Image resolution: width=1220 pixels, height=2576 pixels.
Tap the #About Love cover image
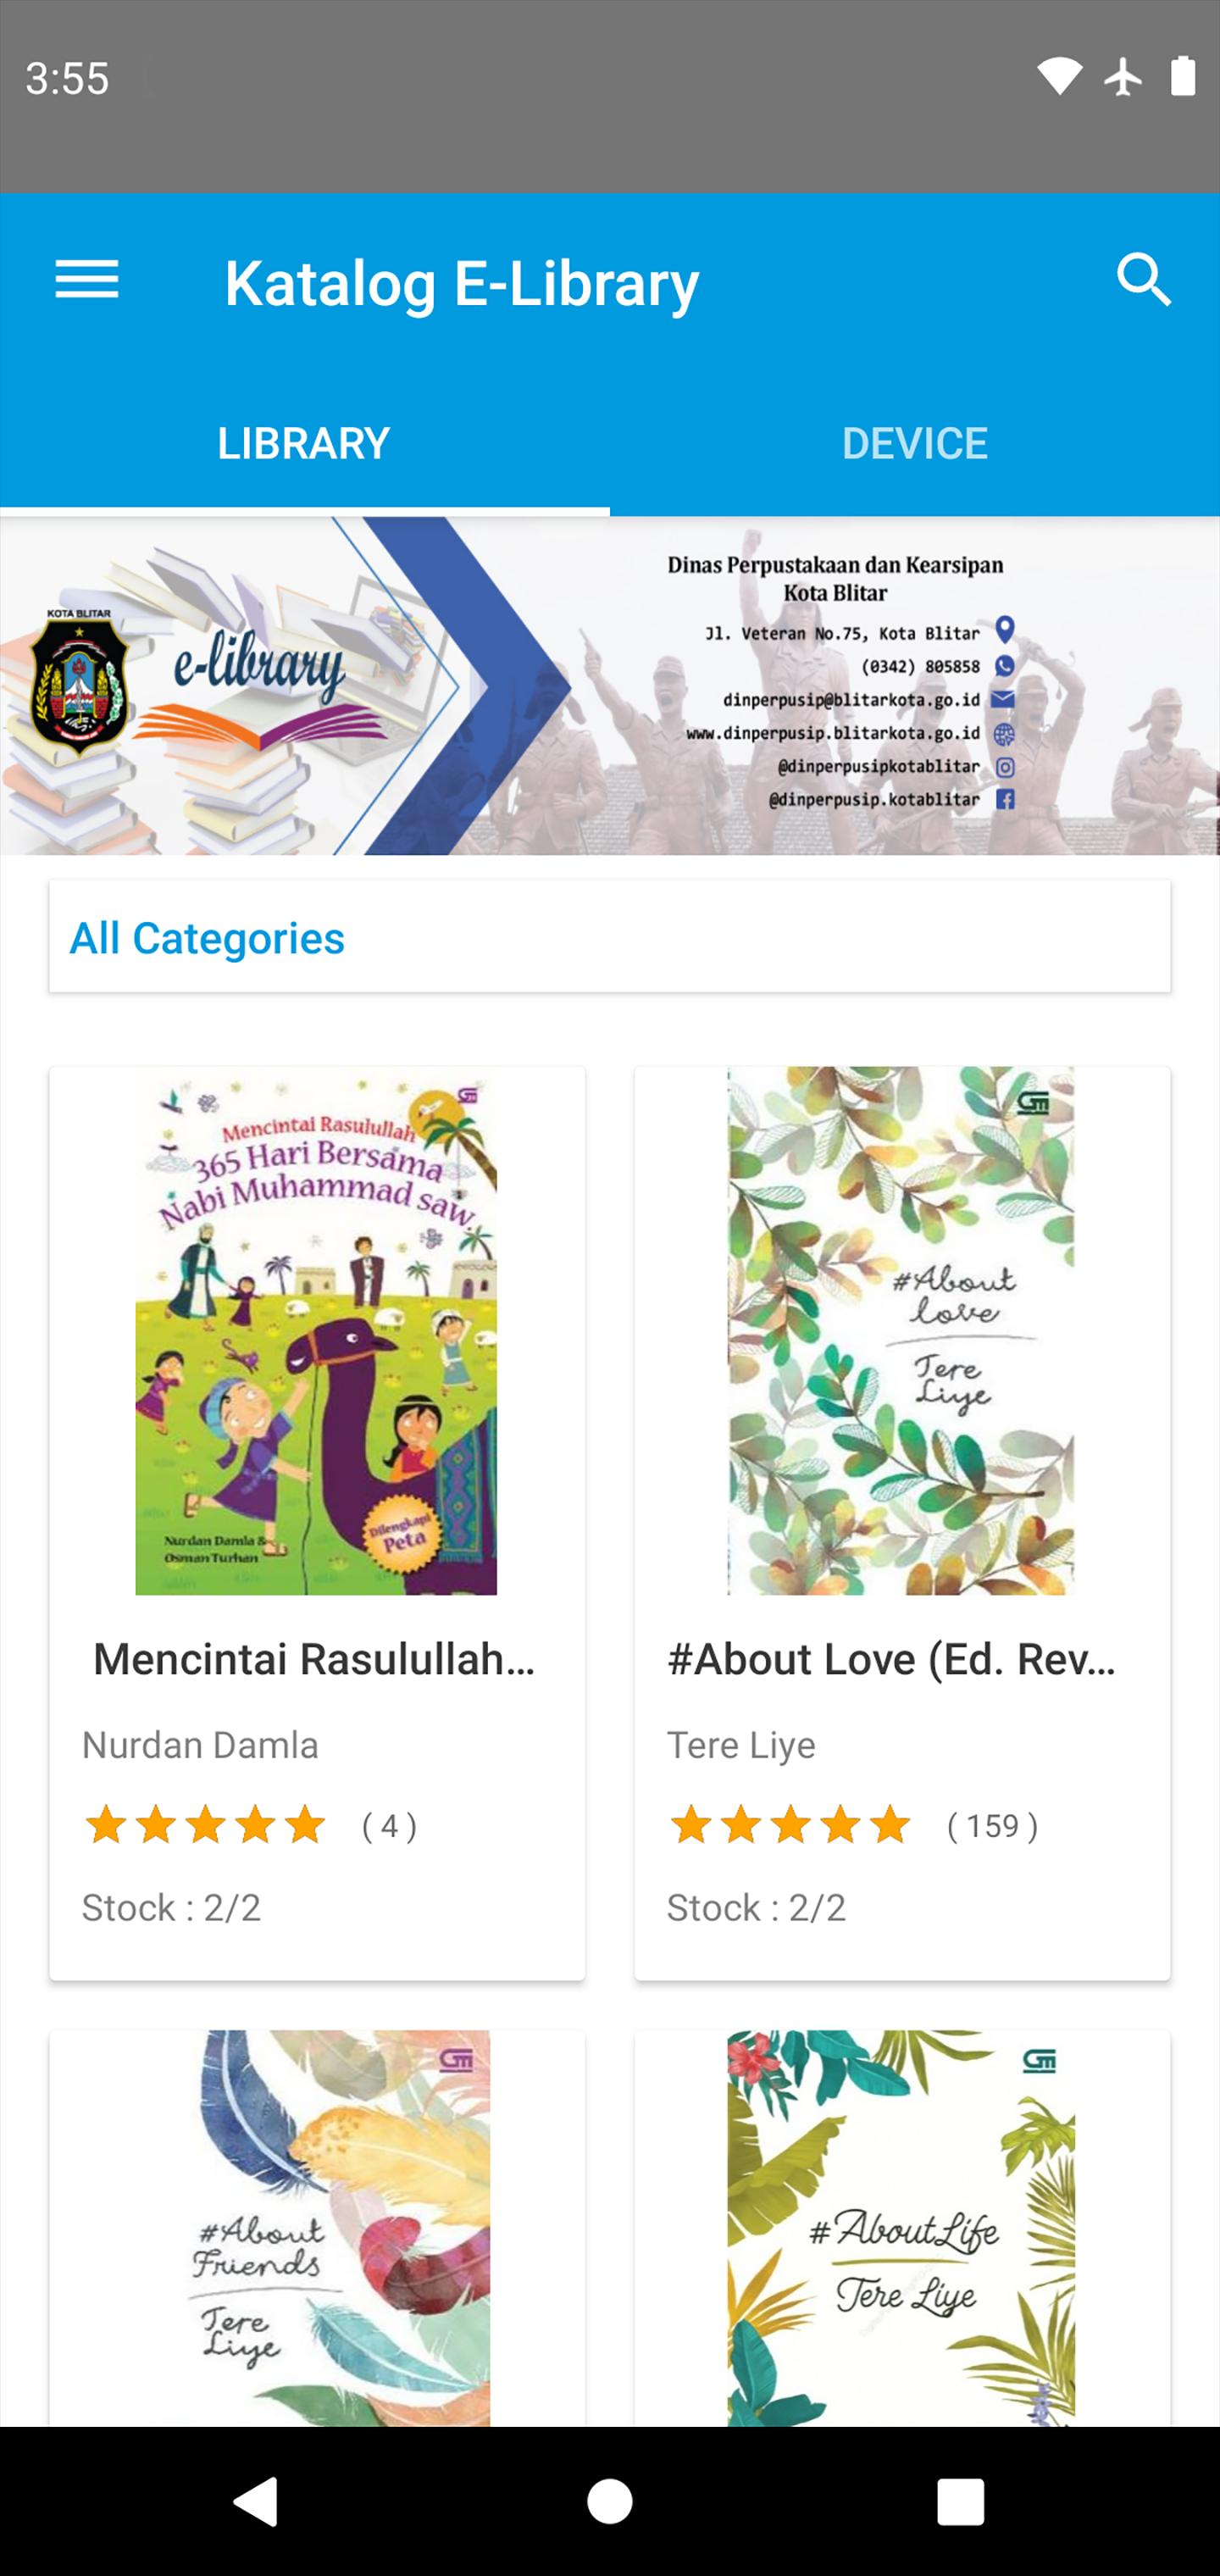901,1330
